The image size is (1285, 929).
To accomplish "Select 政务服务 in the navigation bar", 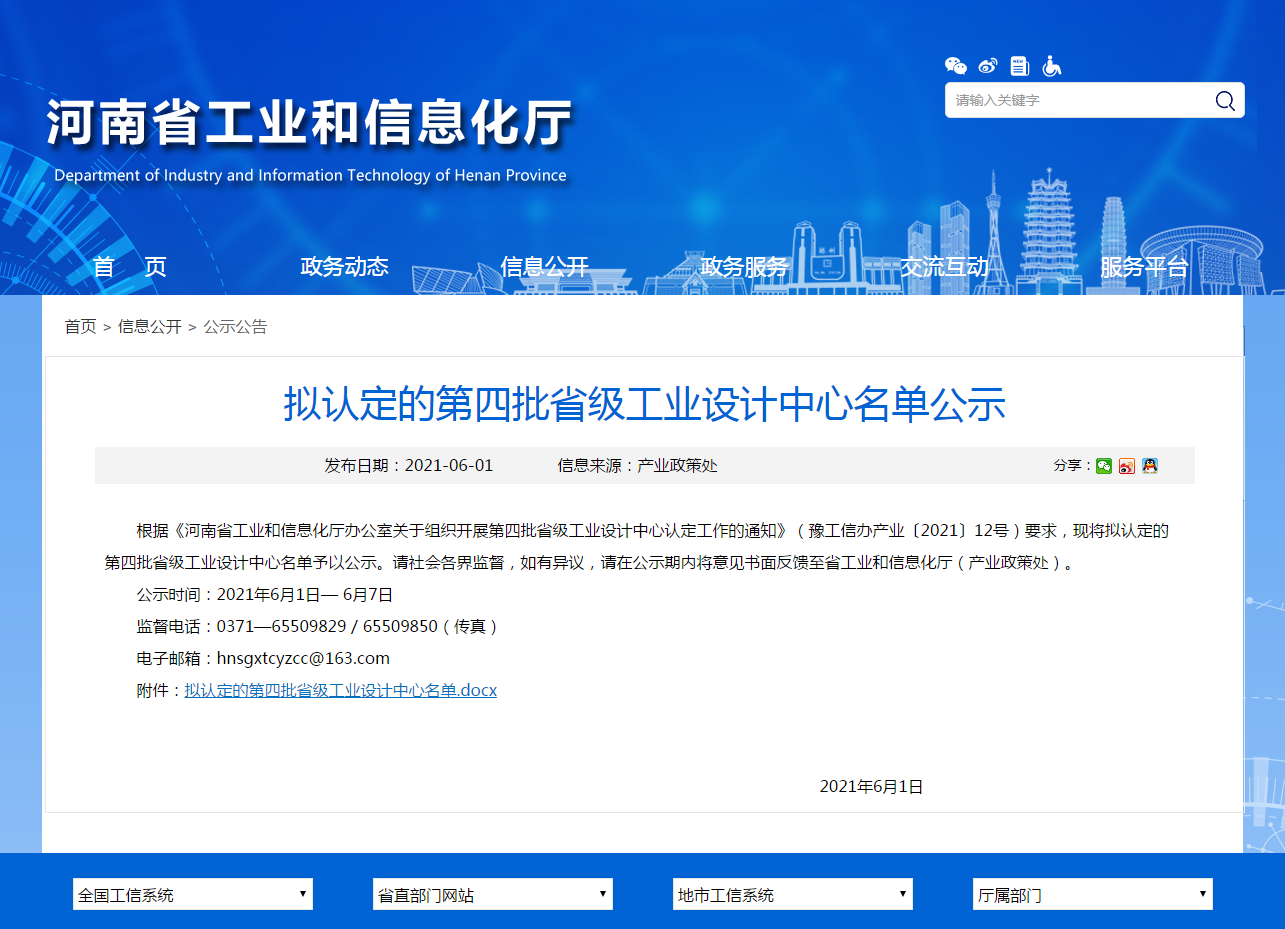I will pos(745,267).
